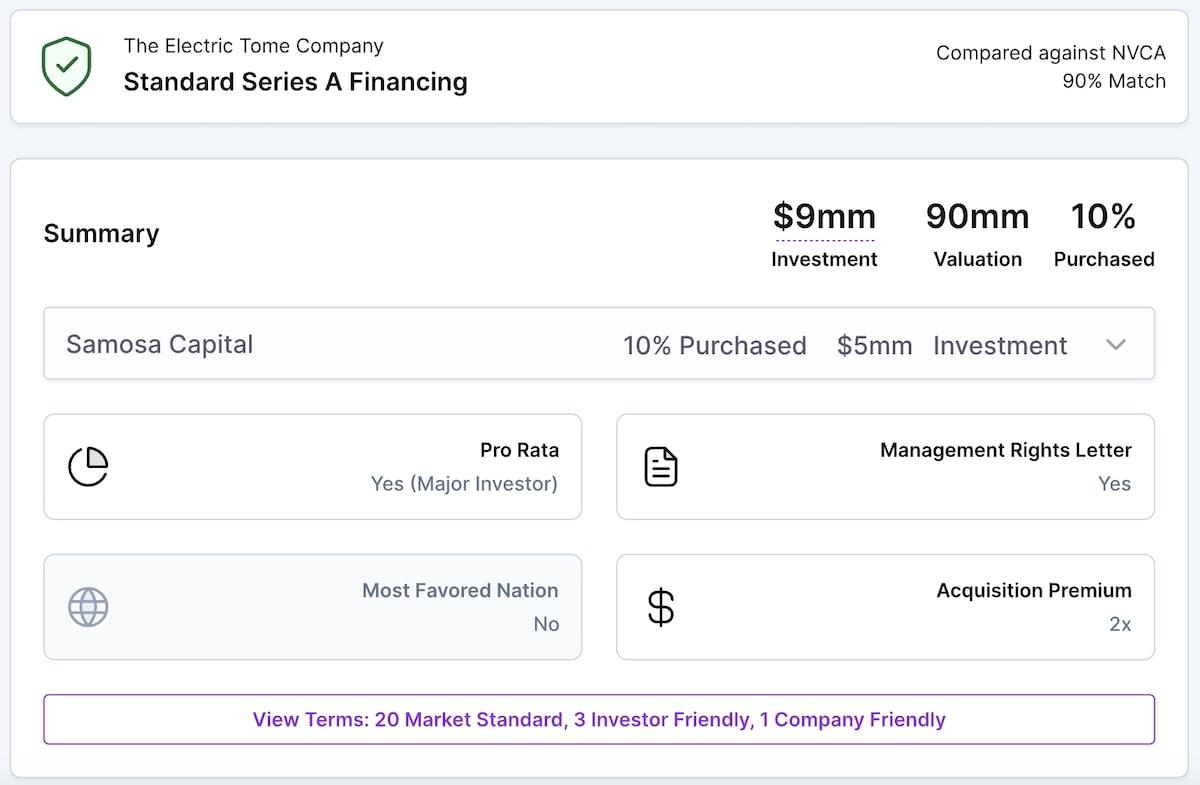This screenshot has width=1200, height=785.
Task: Click the underlined $9mm investment amount
Action: (x=824, y=217)
